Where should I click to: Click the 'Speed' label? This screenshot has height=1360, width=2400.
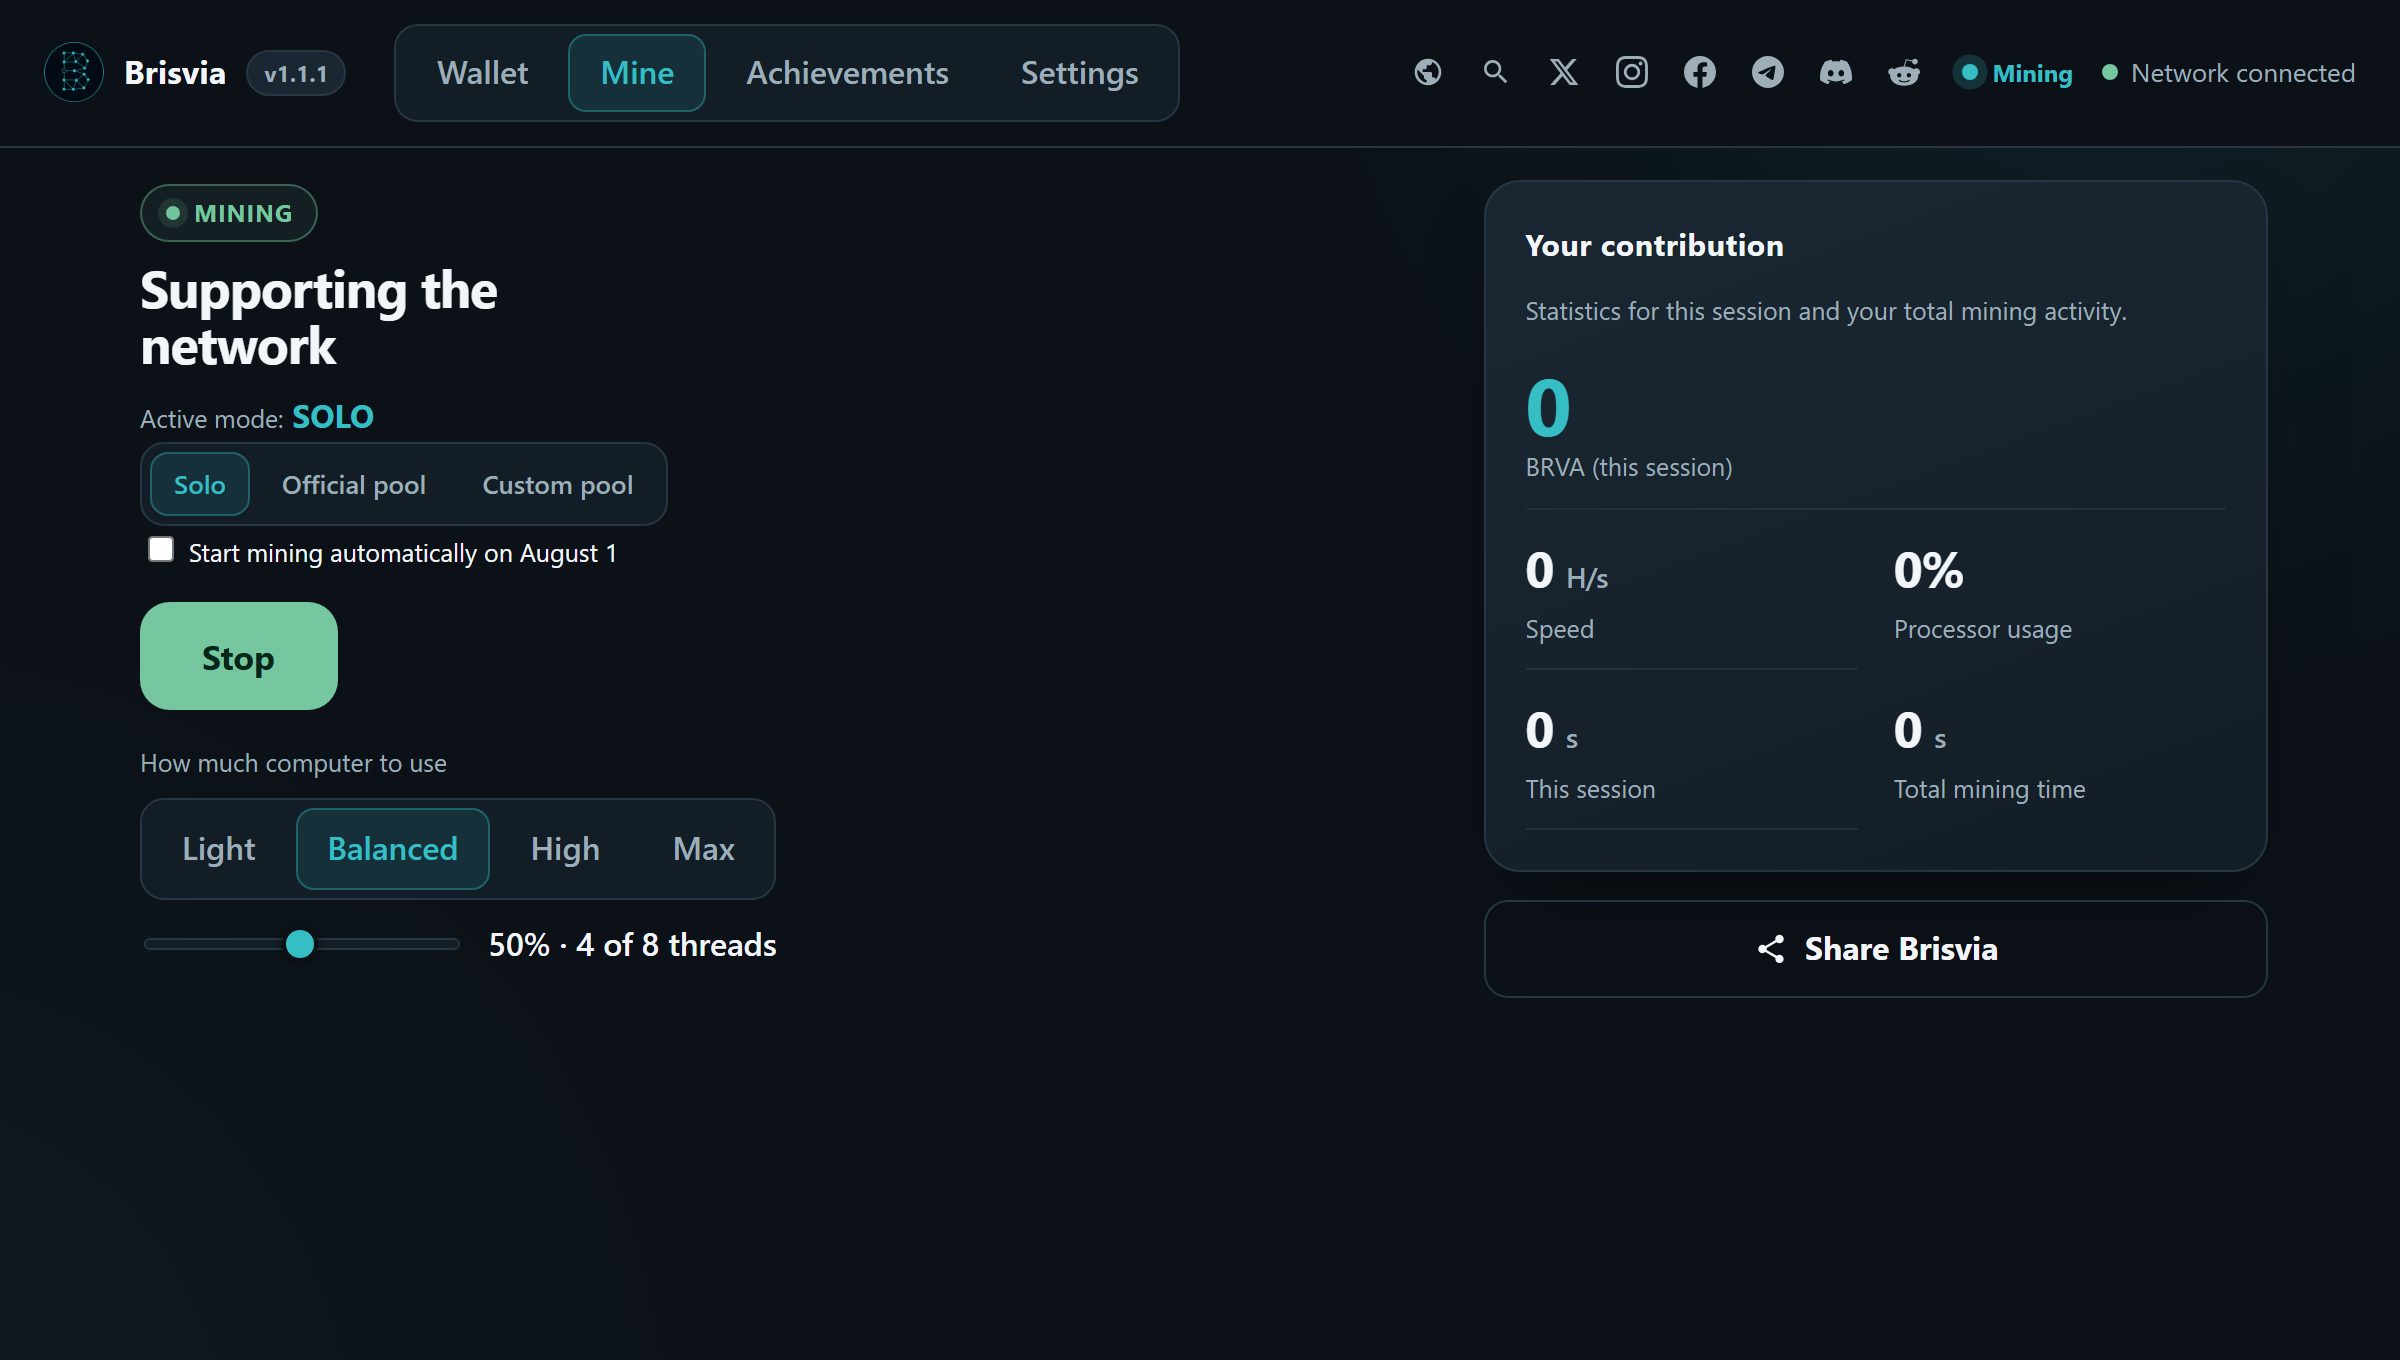pyautogui.click(x=1560, y=629)
